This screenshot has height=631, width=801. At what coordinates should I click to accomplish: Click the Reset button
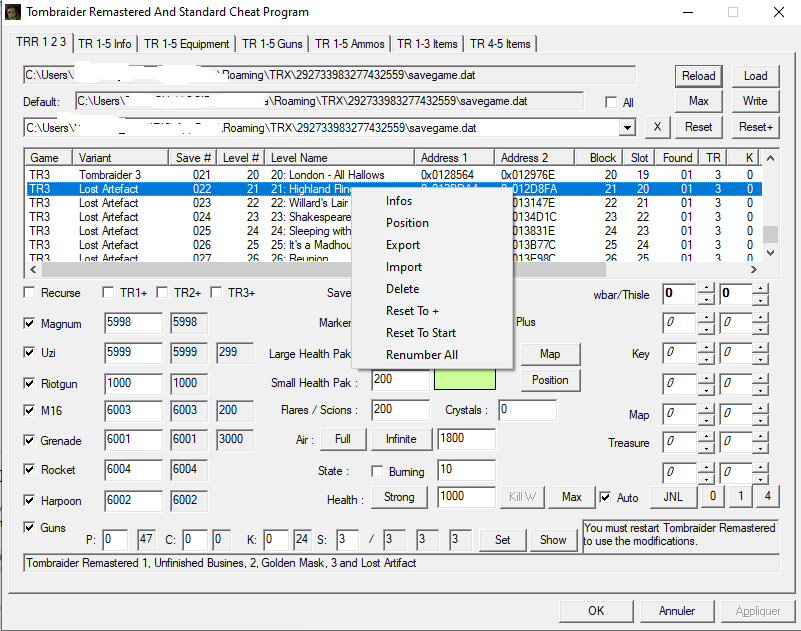pos(698,127)
